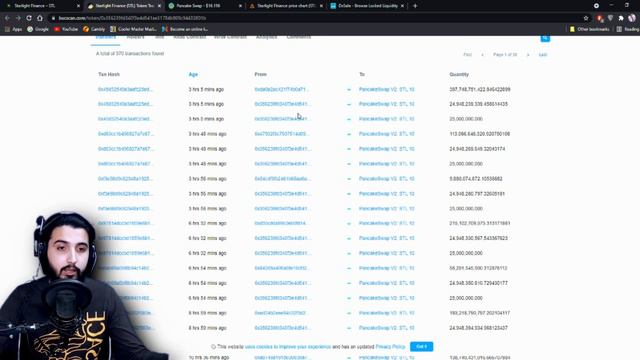This screenshot has height=360, width=640.
Task: Open the Privacy Policy link
Action: pos(390,347)
